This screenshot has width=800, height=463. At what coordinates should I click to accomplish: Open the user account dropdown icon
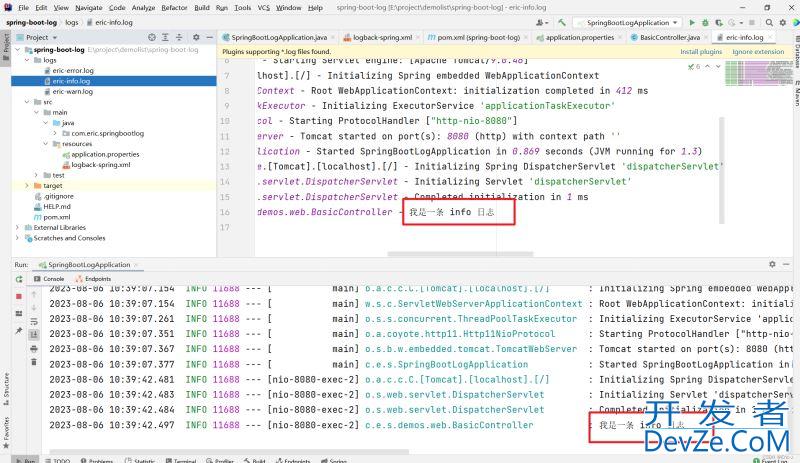coord(542,22)
